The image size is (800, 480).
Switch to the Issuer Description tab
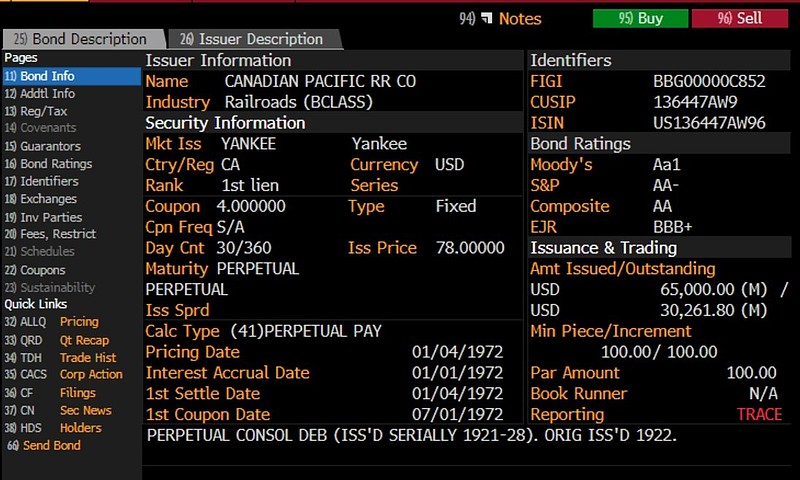(254, 39)
